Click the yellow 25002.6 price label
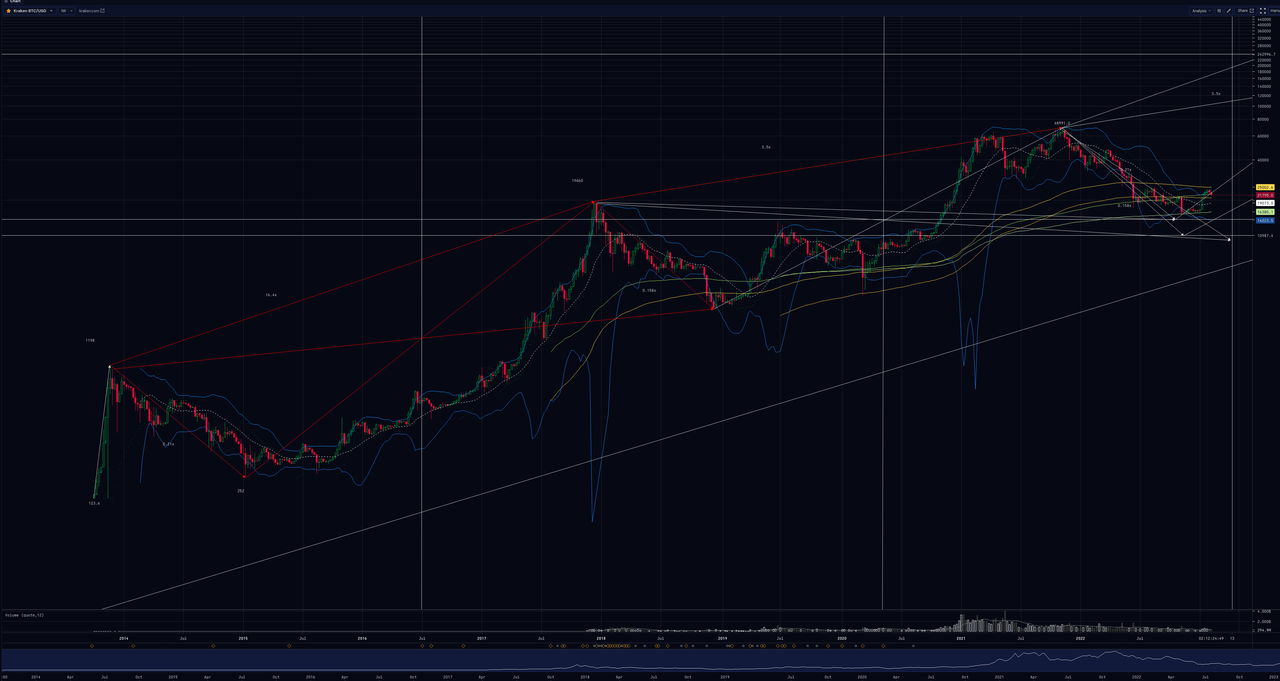The height and width of the screenshot is (681, 1280). (x=1265, y=187)
